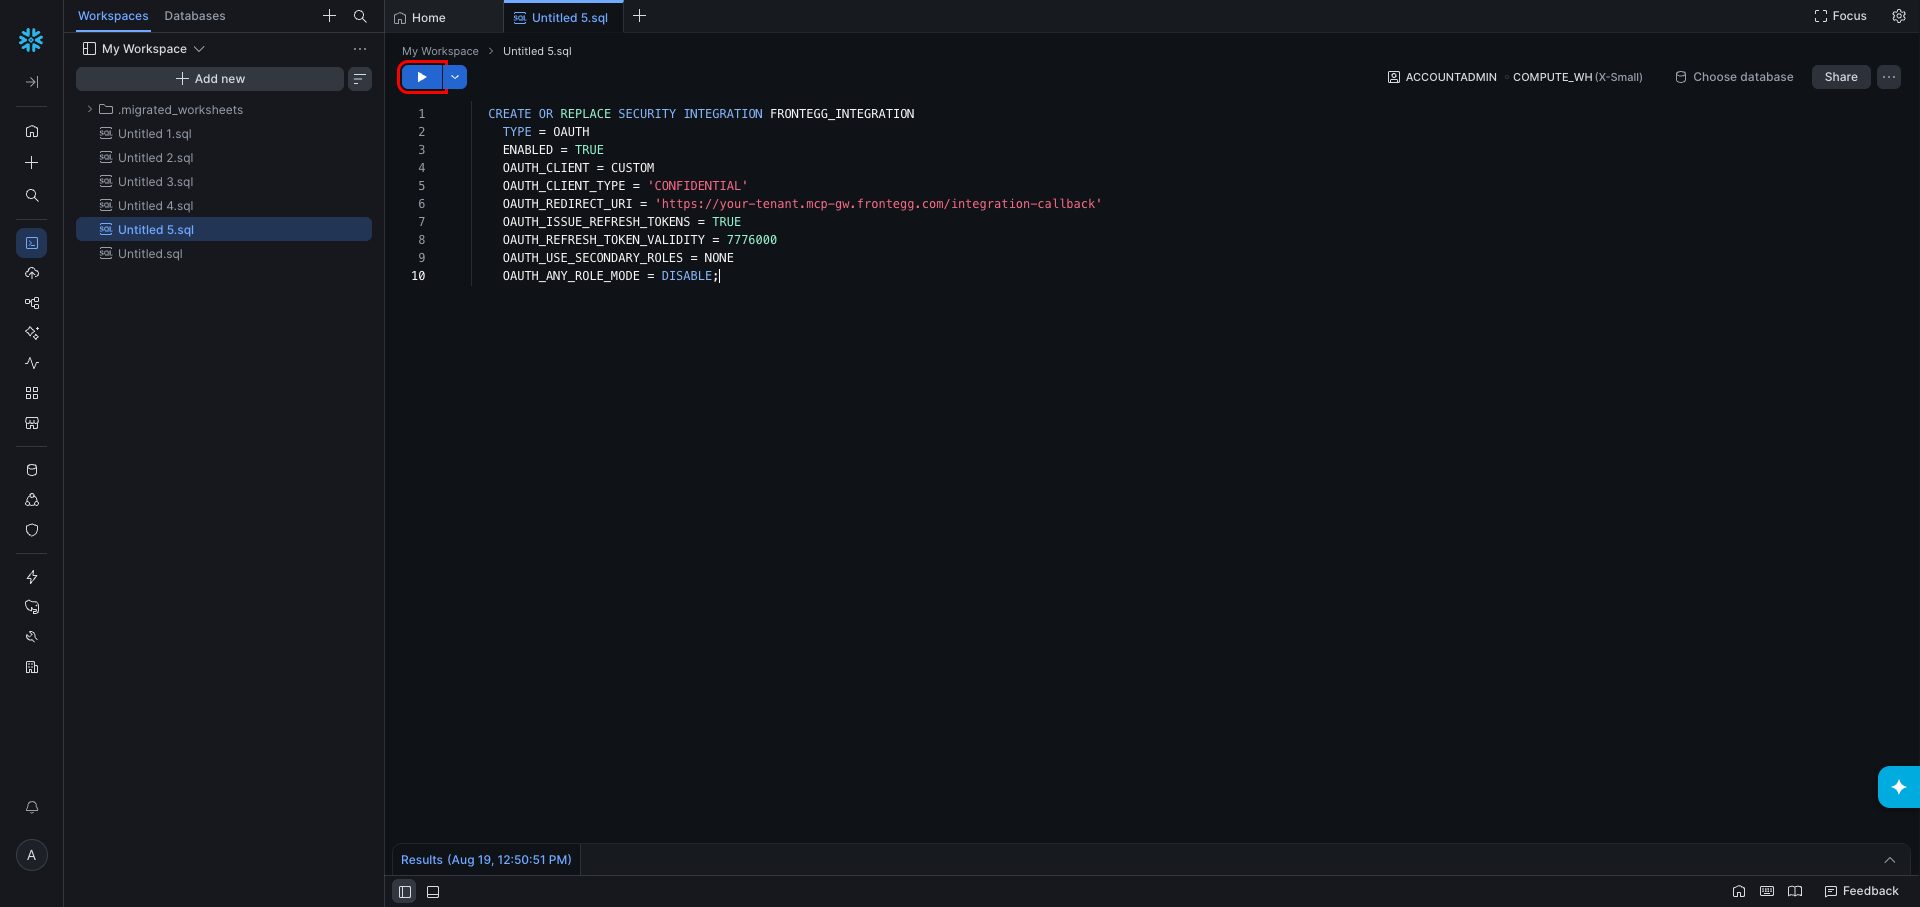The image size is (1920, 907).
Task: Click the Snowflake logo icon
Action: (31, 40)
